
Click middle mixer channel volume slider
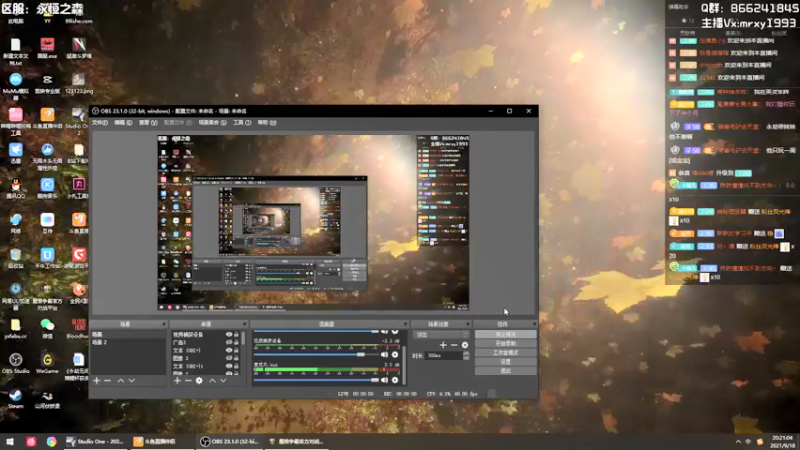tap(316, 355)
